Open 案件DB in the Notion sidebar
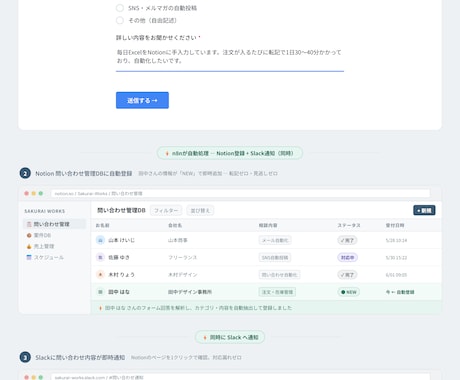 [39, 235]
